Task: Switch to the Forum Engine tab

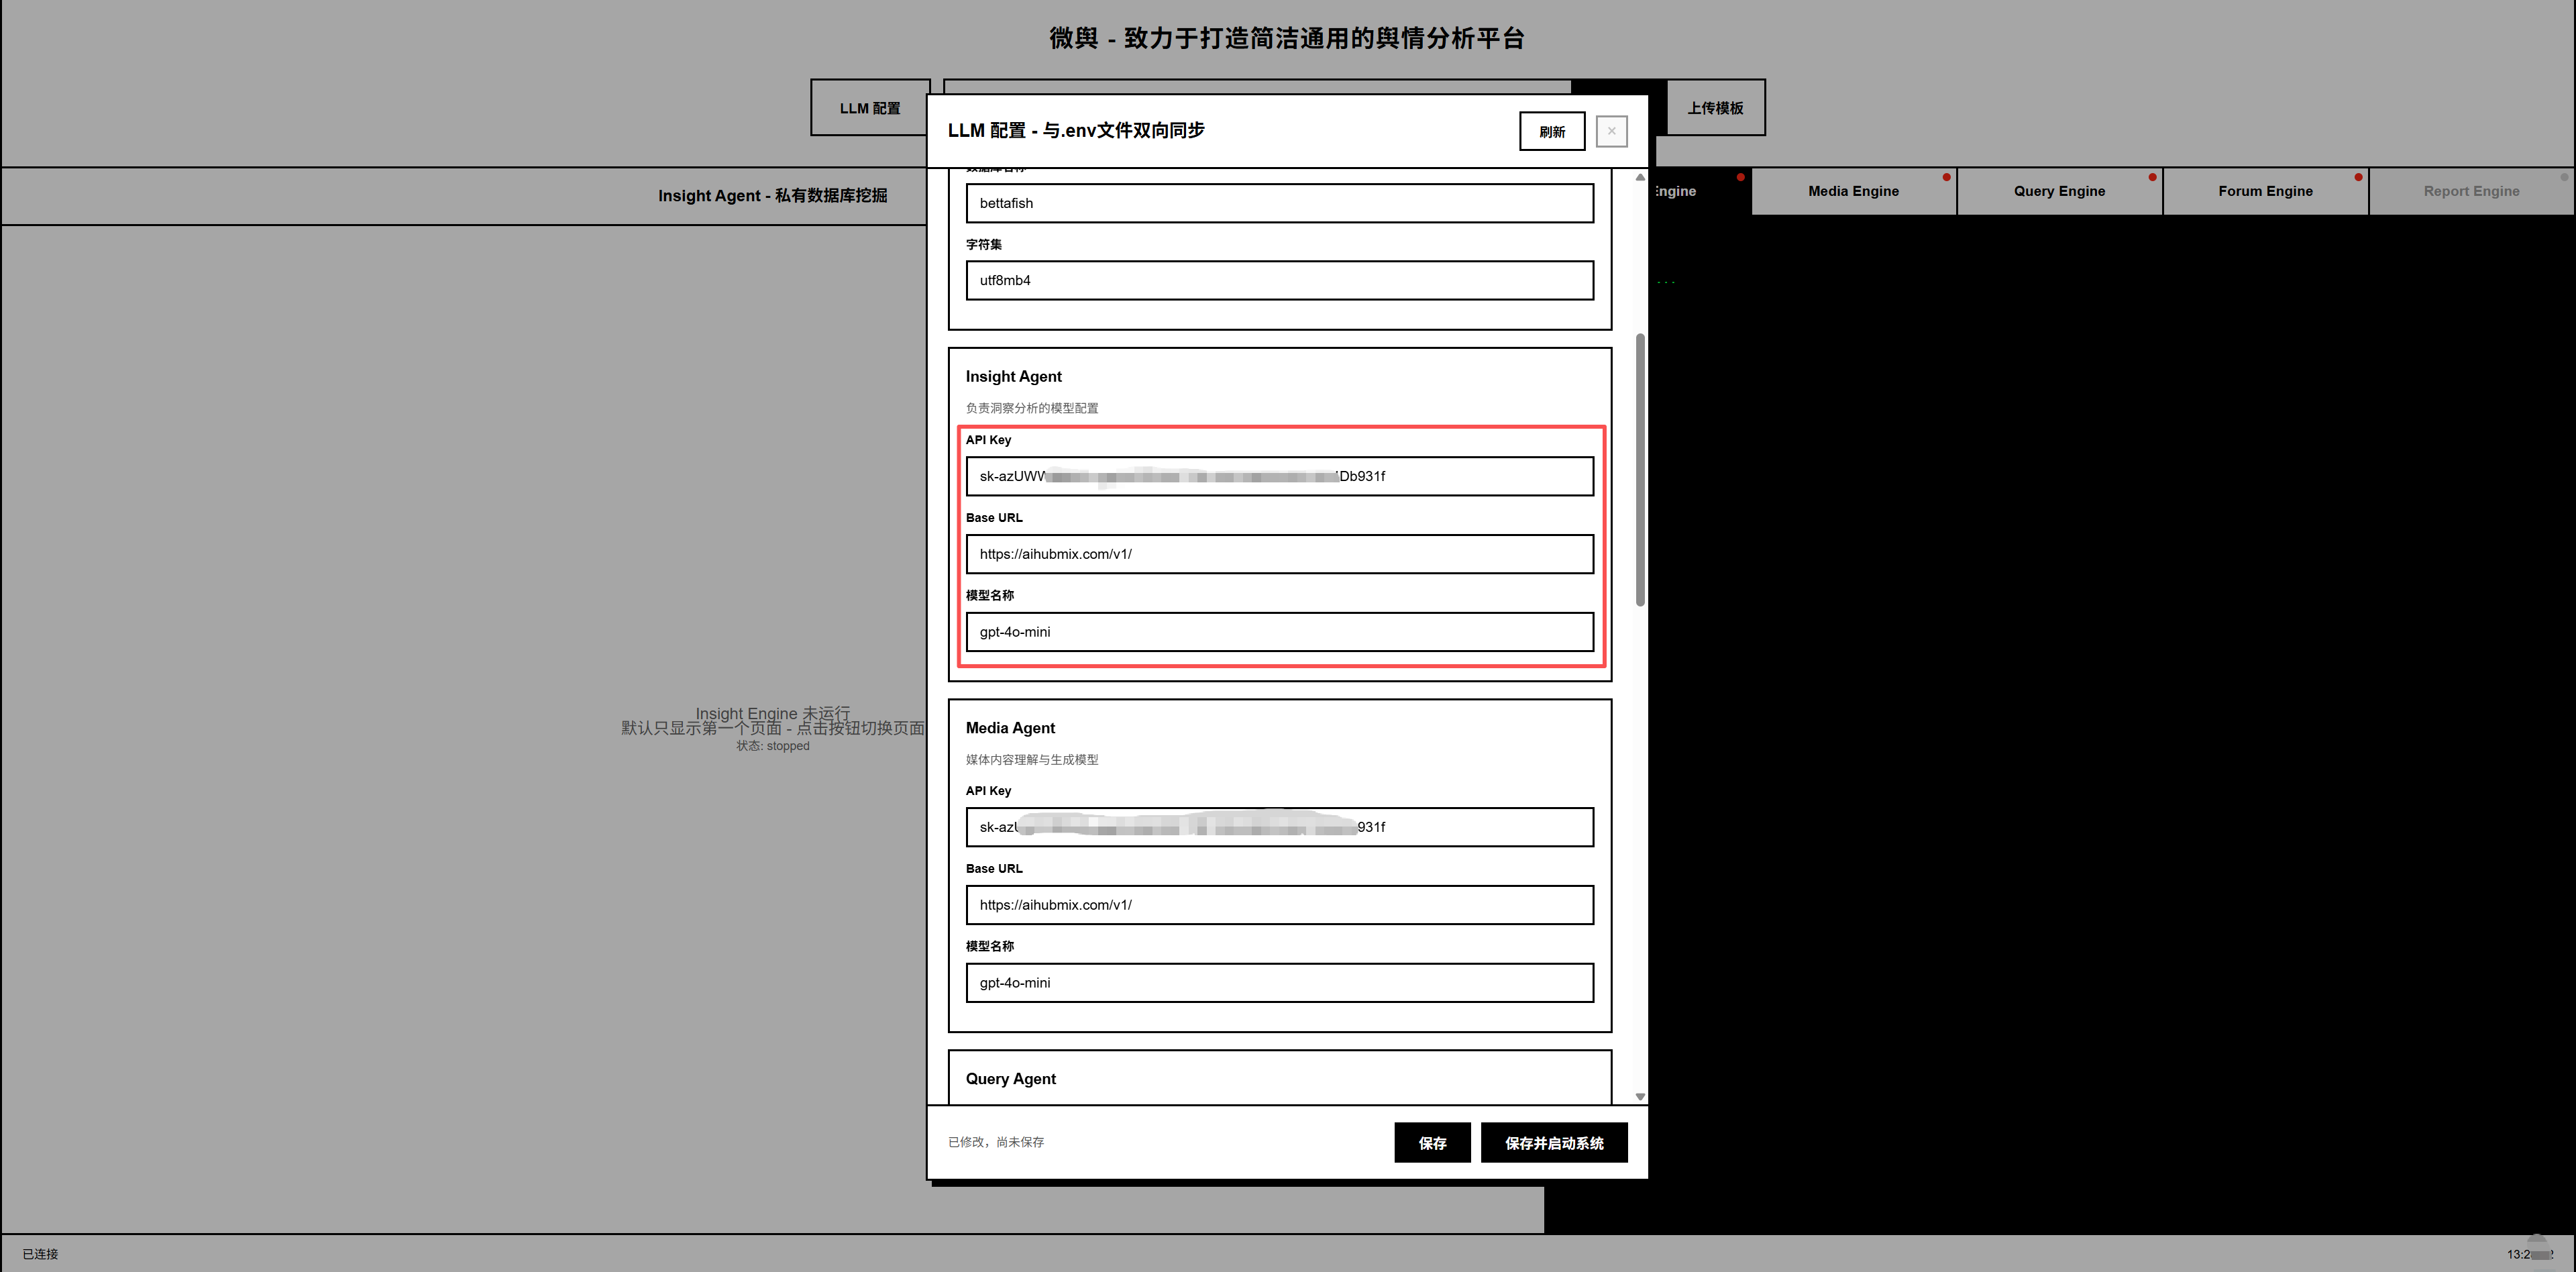Action: (x=2265, y=191)
